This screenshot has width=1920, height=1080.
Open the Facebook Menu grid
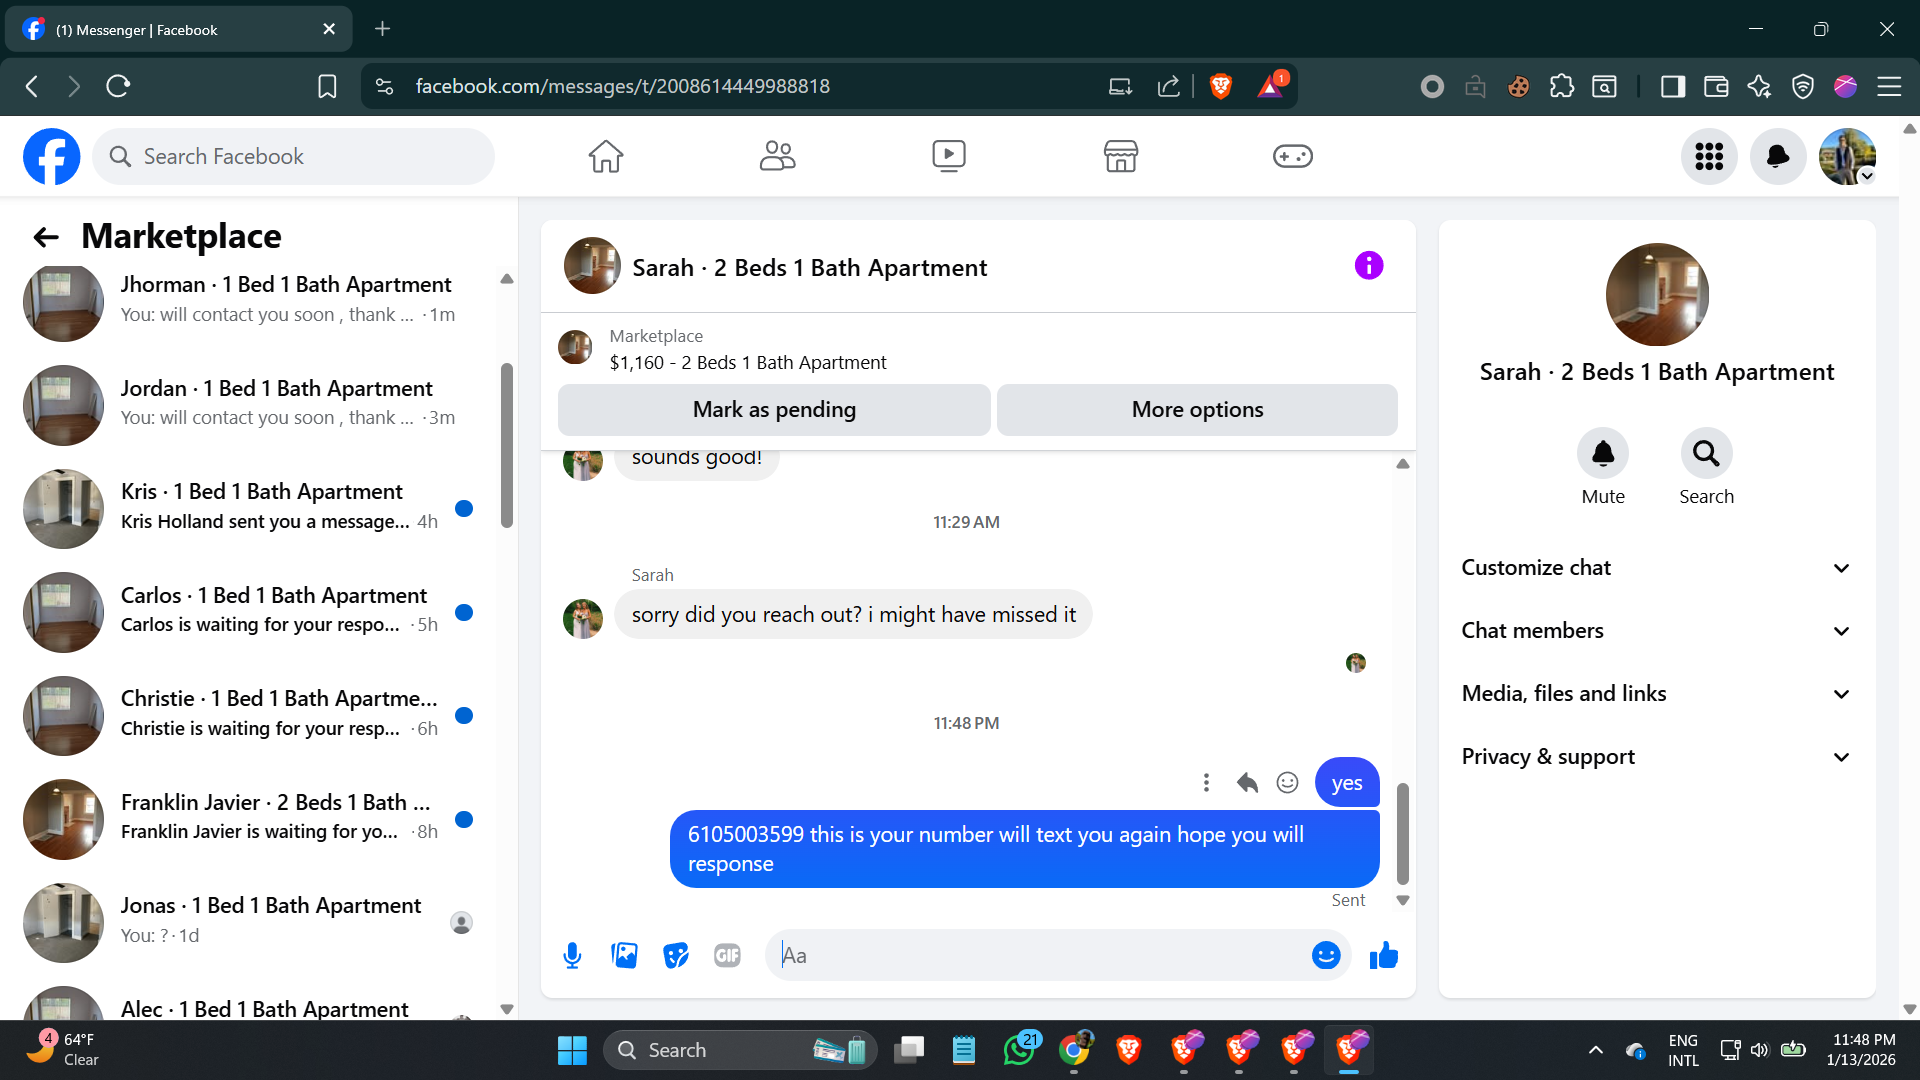coord(1708,156)
